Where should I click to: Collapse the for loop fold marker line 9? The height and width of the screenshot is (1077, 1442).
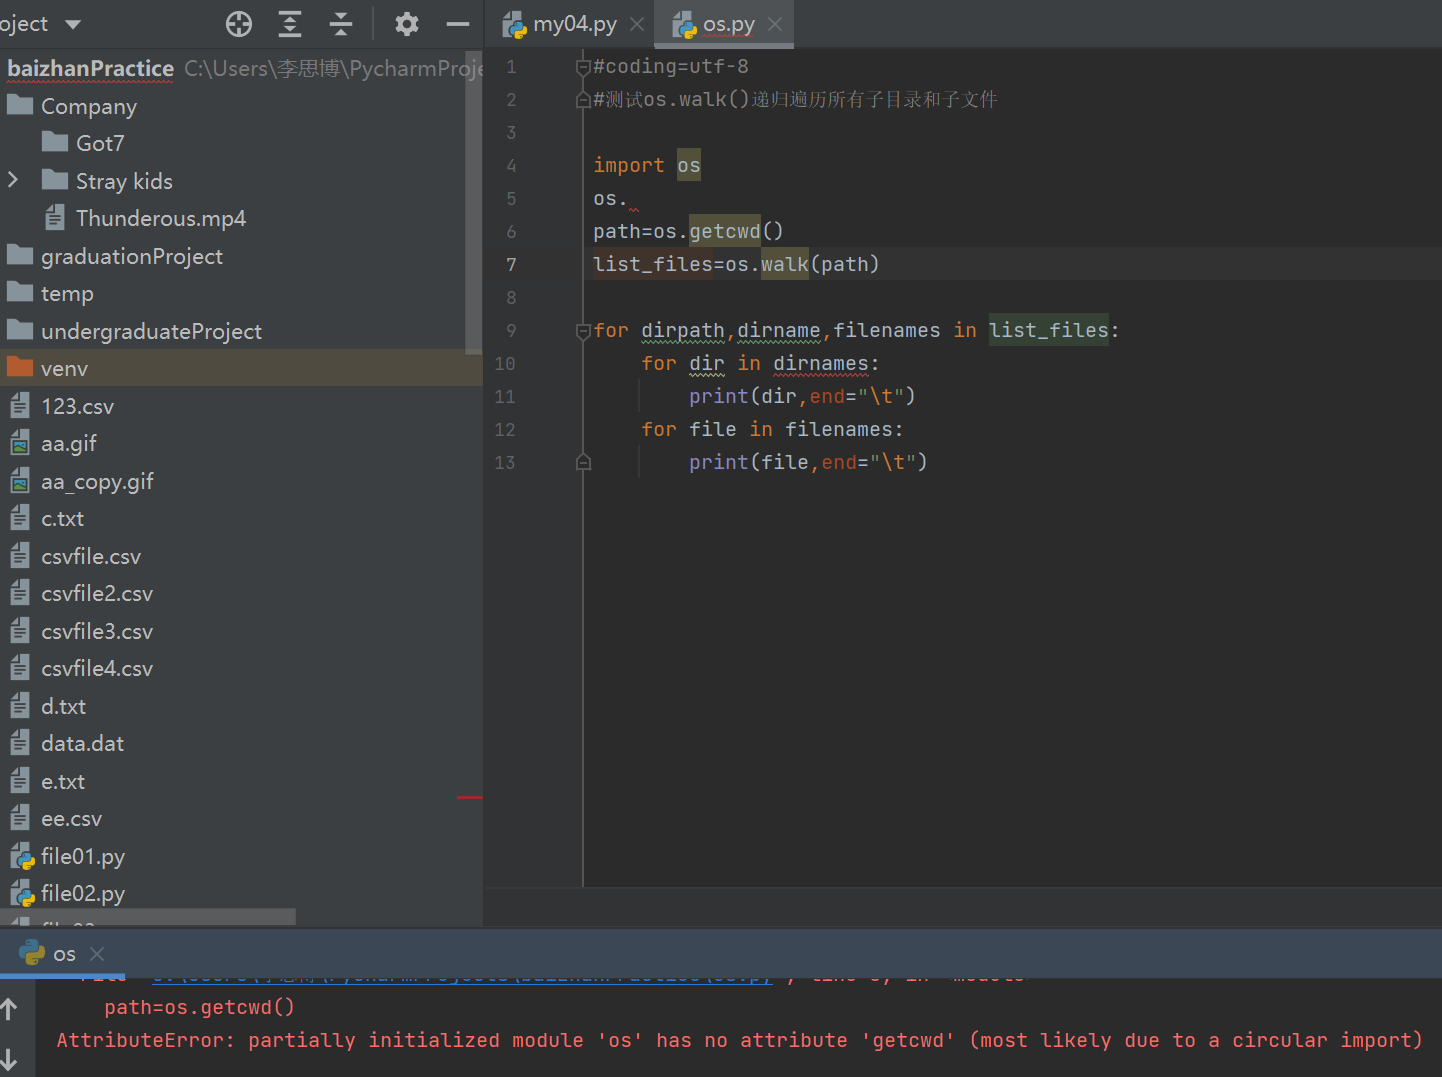coord(583,331)
